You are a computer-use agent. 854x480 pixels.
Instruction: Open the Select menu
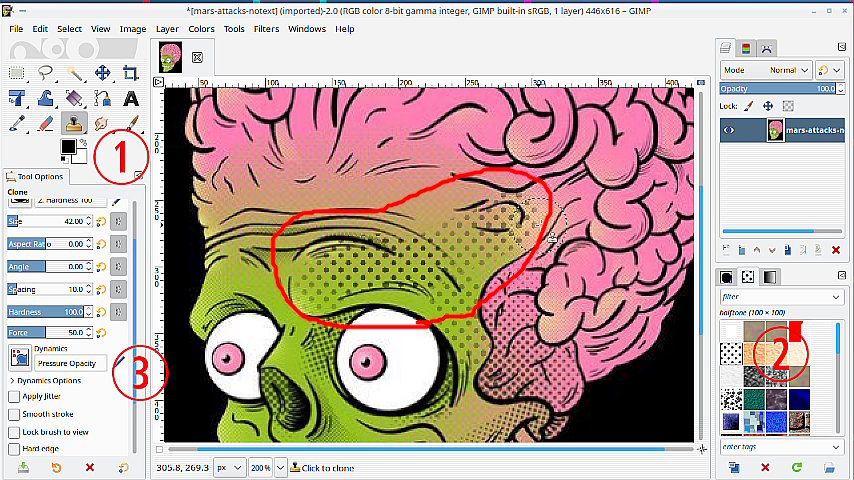tap(69, 29)
